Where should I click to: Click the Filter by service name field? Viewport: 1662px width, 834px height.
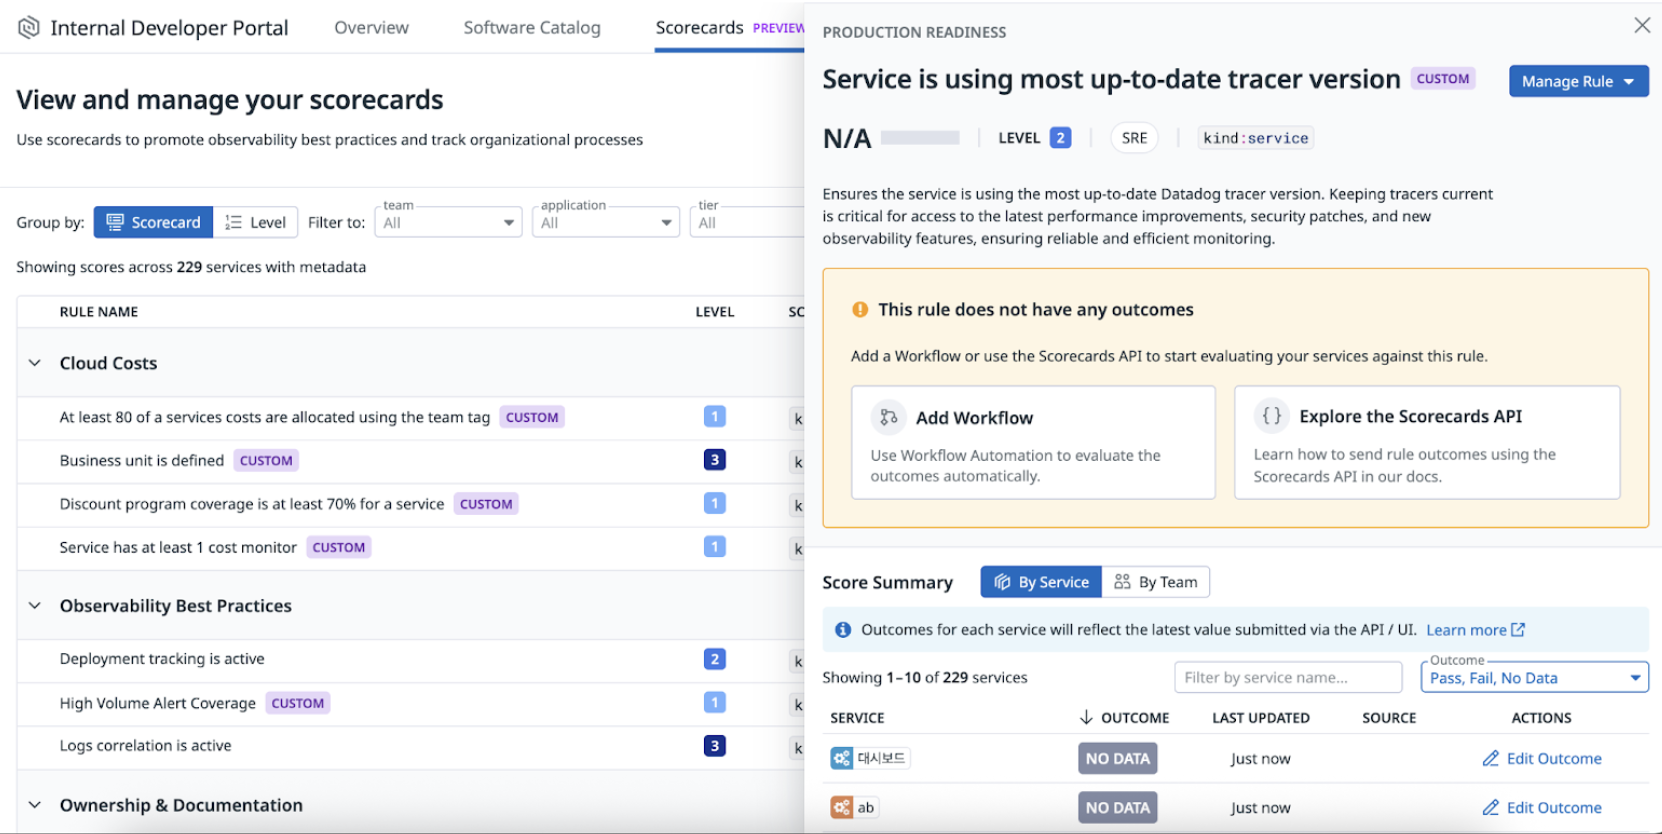(1287, 677)
